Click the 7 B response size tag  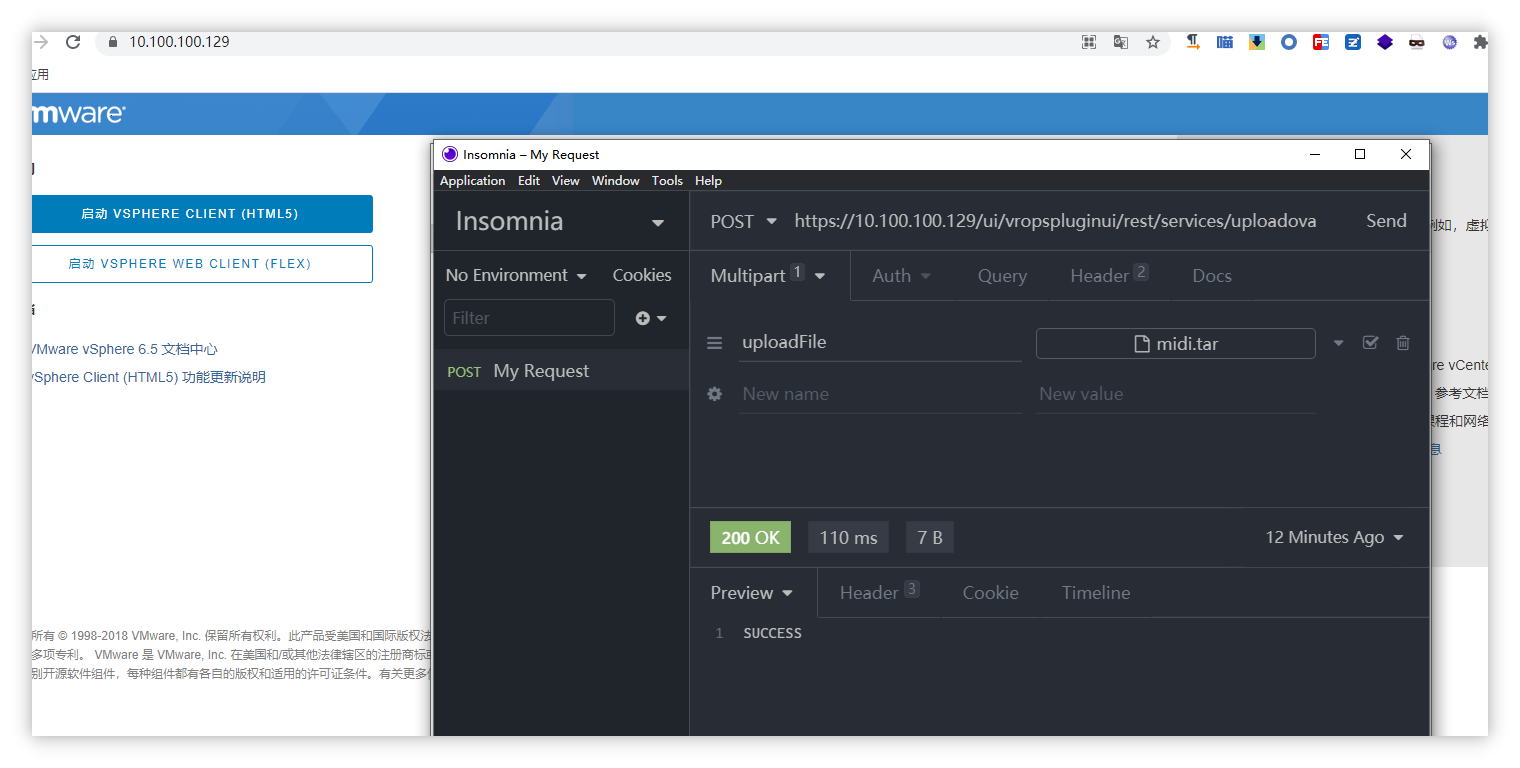coord(930,537)
